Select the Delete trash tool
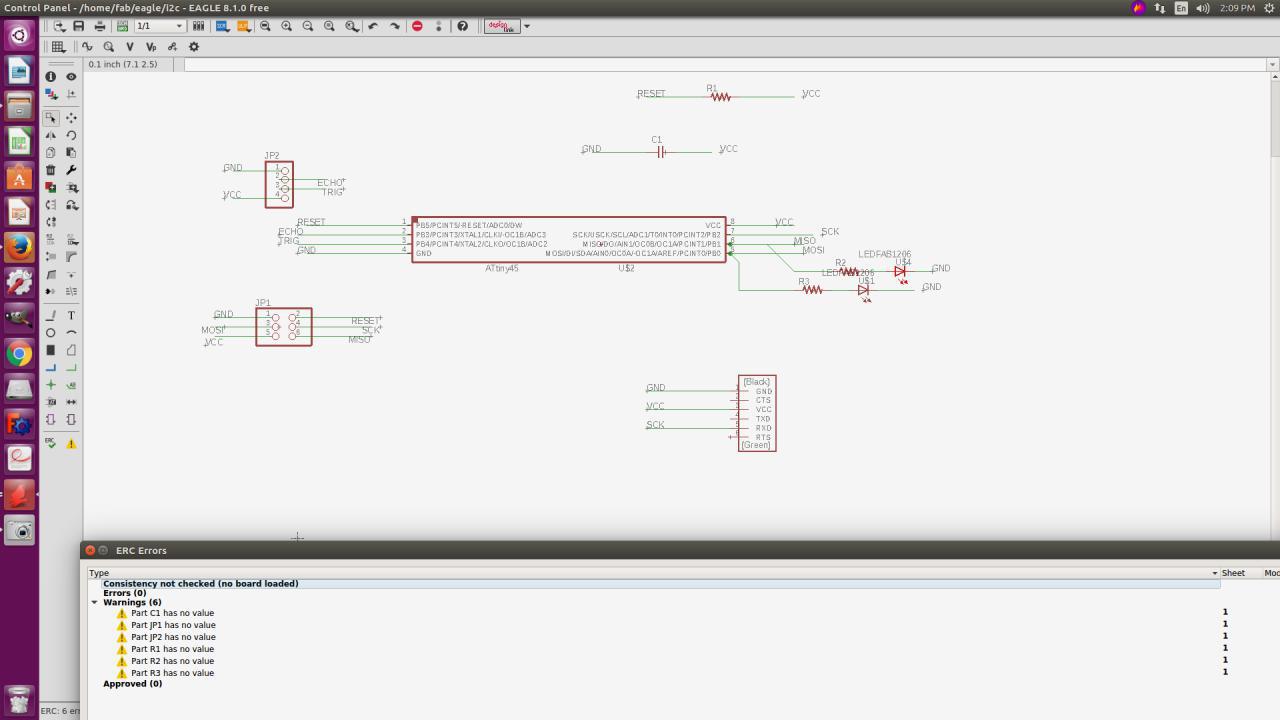Image resolution: width=1280 pixels, height=720 pixels. click(50, 170)
